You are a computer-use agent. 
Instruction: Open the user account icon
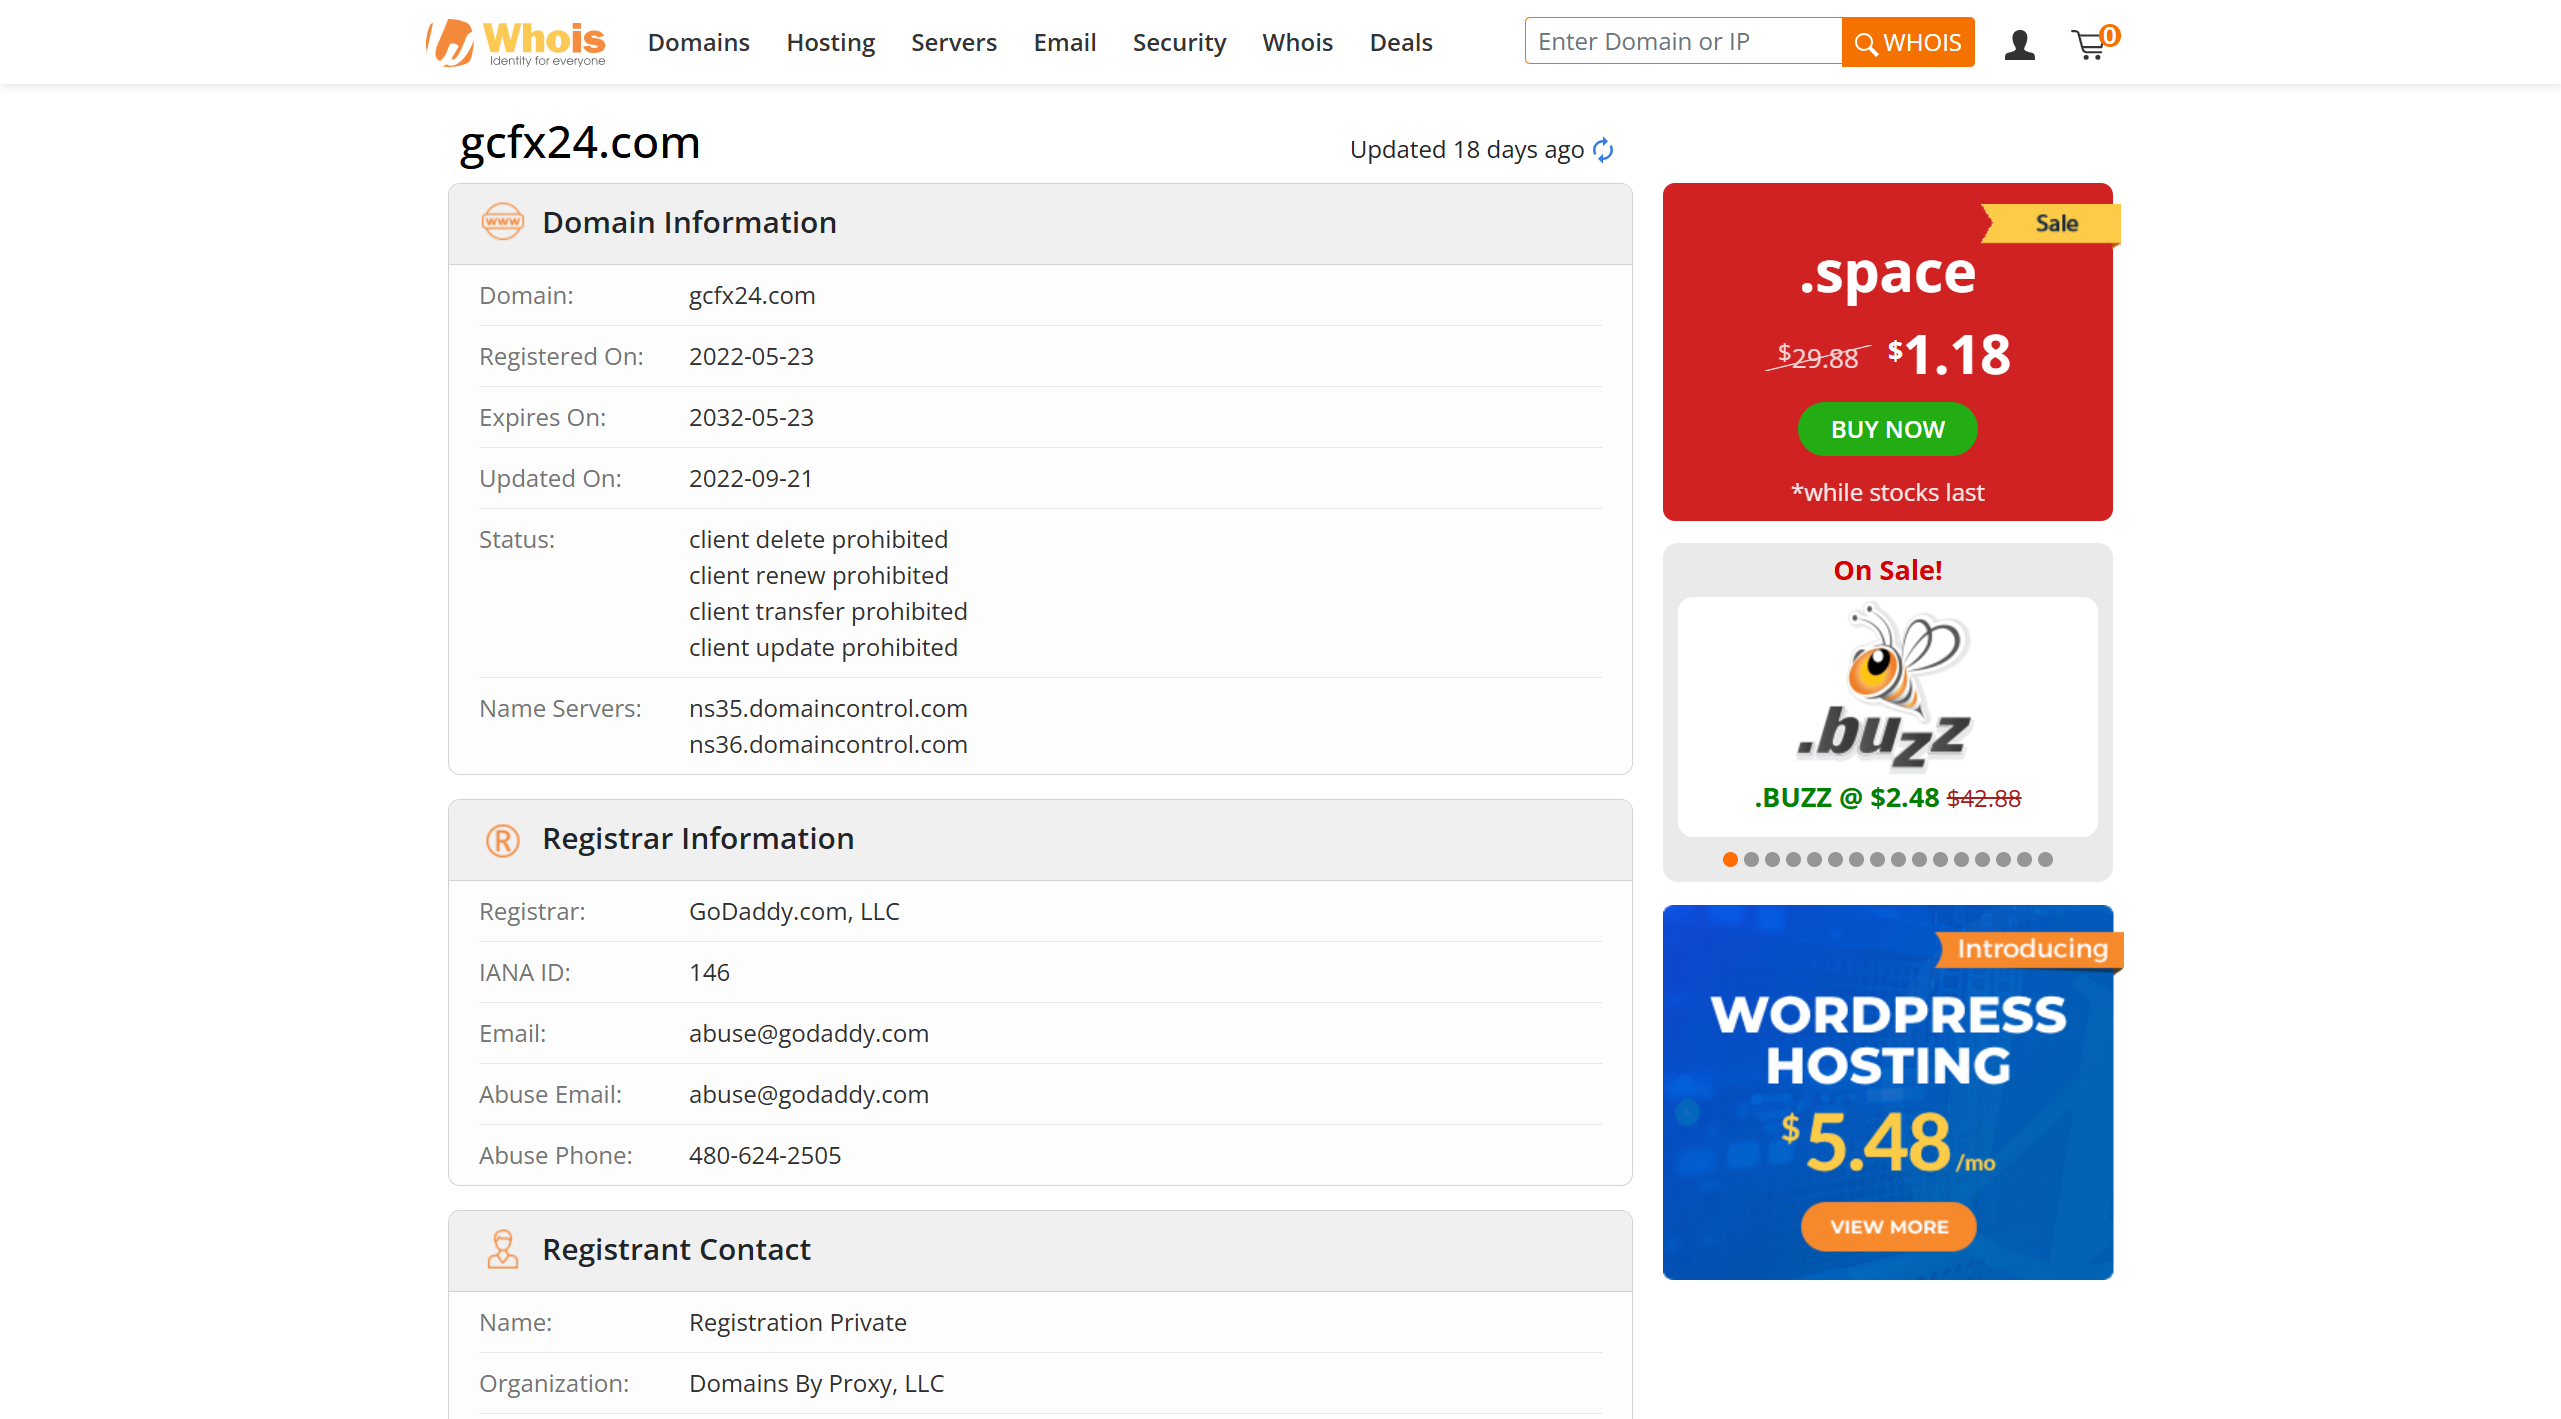(2019, 44)
